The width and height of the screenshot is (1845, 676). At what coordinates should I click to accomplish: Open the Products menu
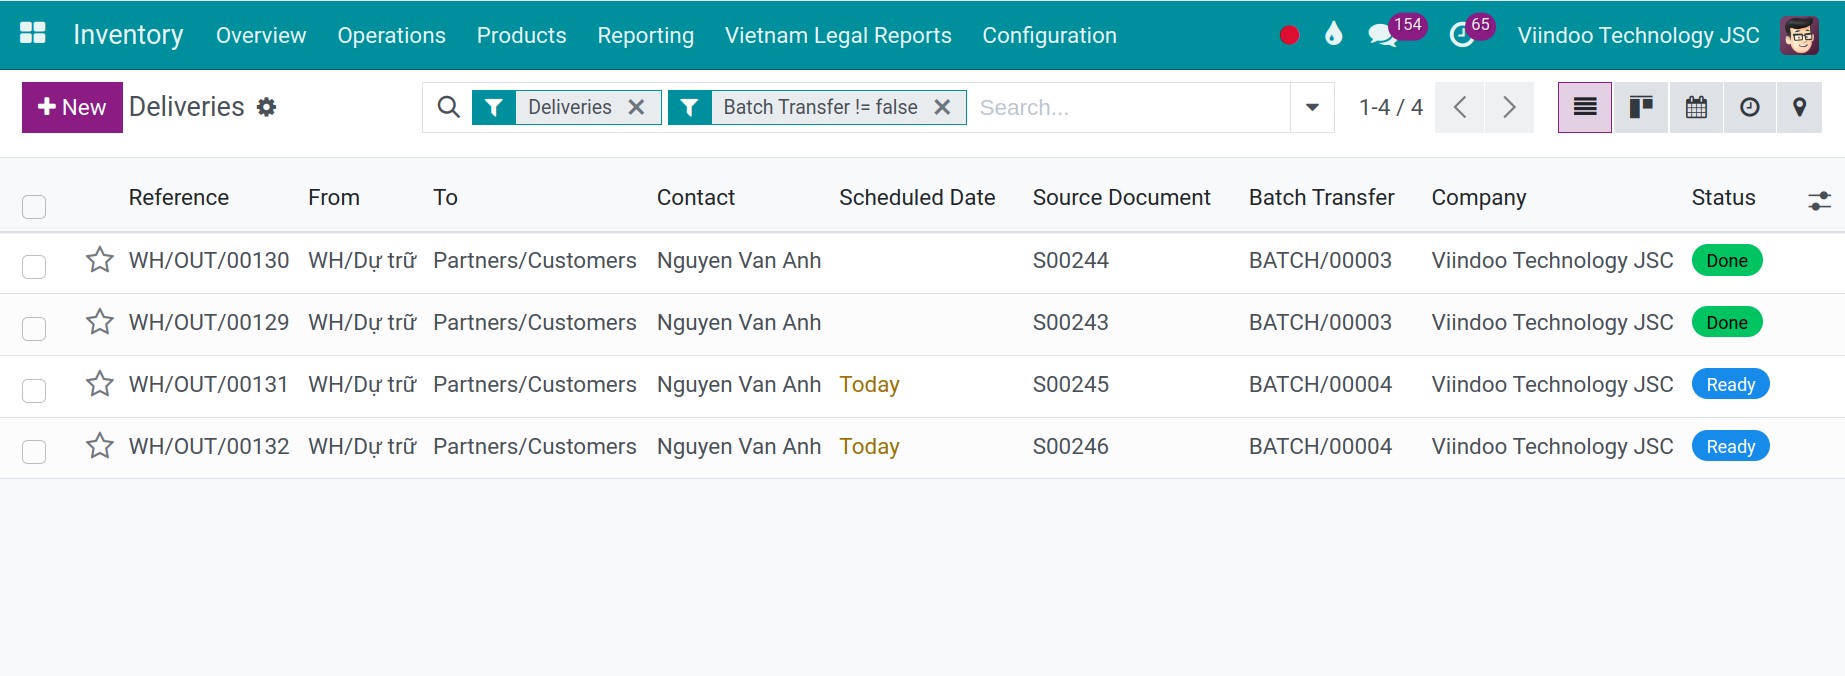(x=521, y=35)
